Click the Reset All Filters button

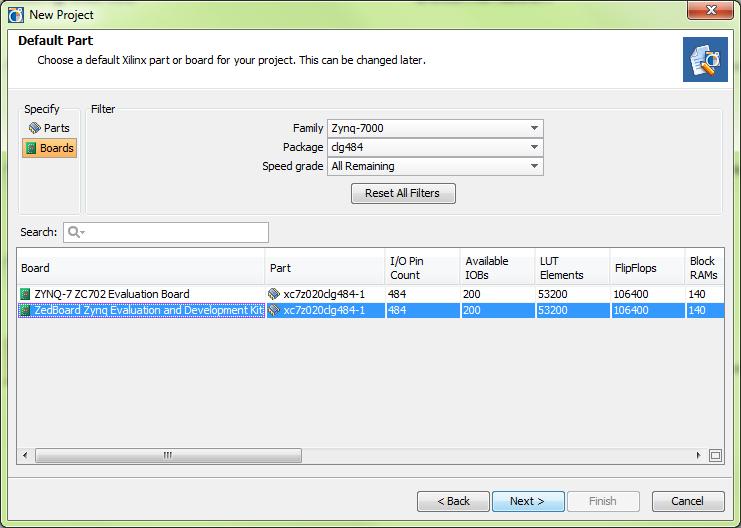click(x=403, y=193)
